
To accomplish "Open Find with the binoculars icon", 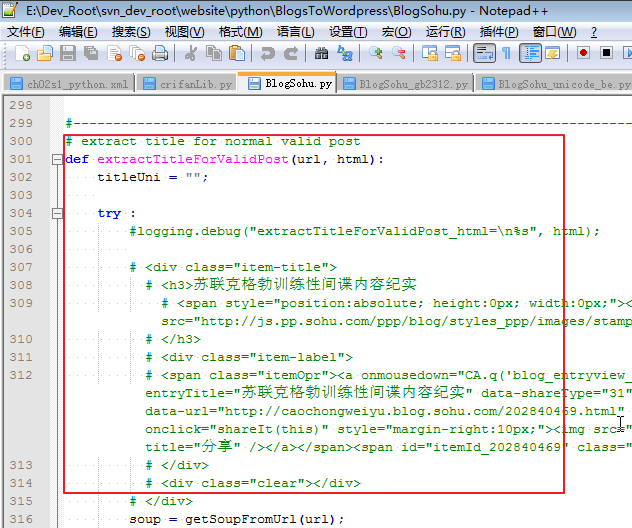I will (321, 53).
